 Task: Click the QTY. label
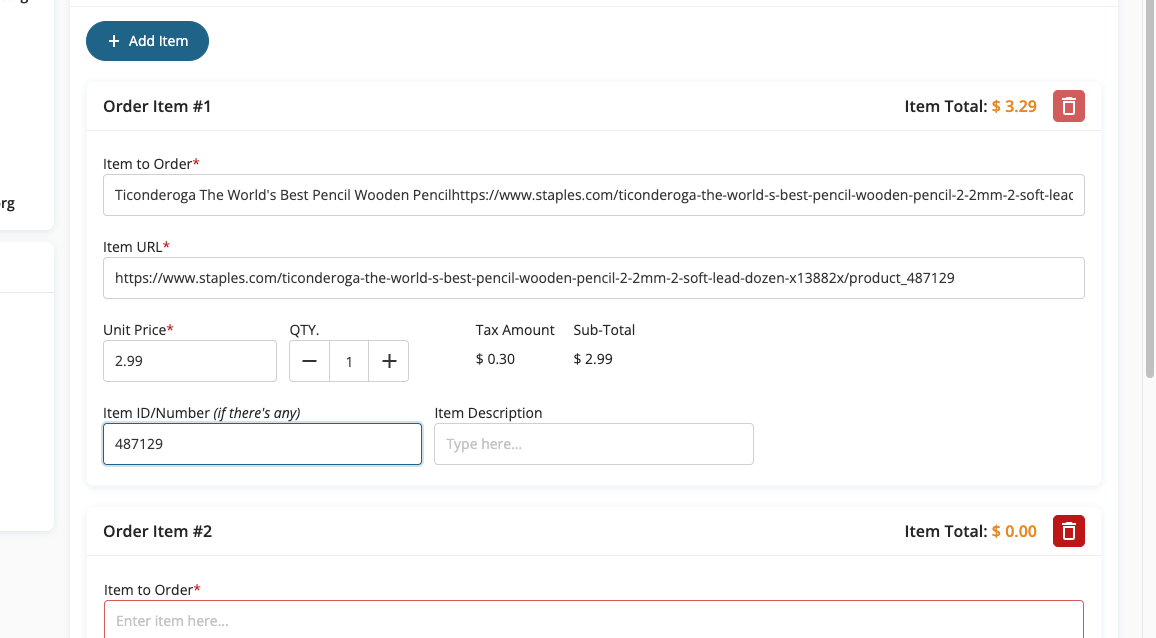304,330
